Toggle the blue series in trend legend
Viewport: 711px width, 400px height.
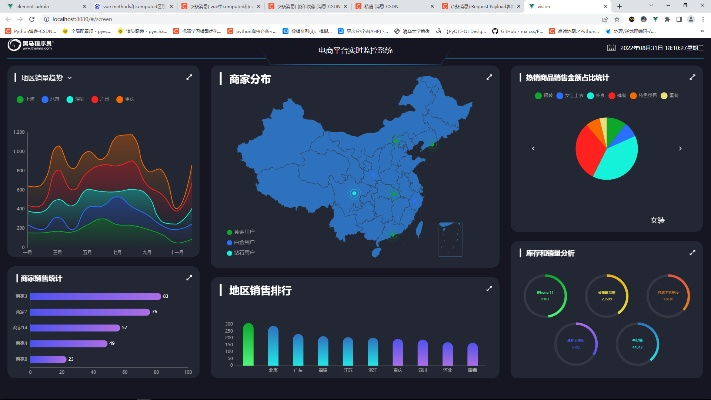coord(50,99)
